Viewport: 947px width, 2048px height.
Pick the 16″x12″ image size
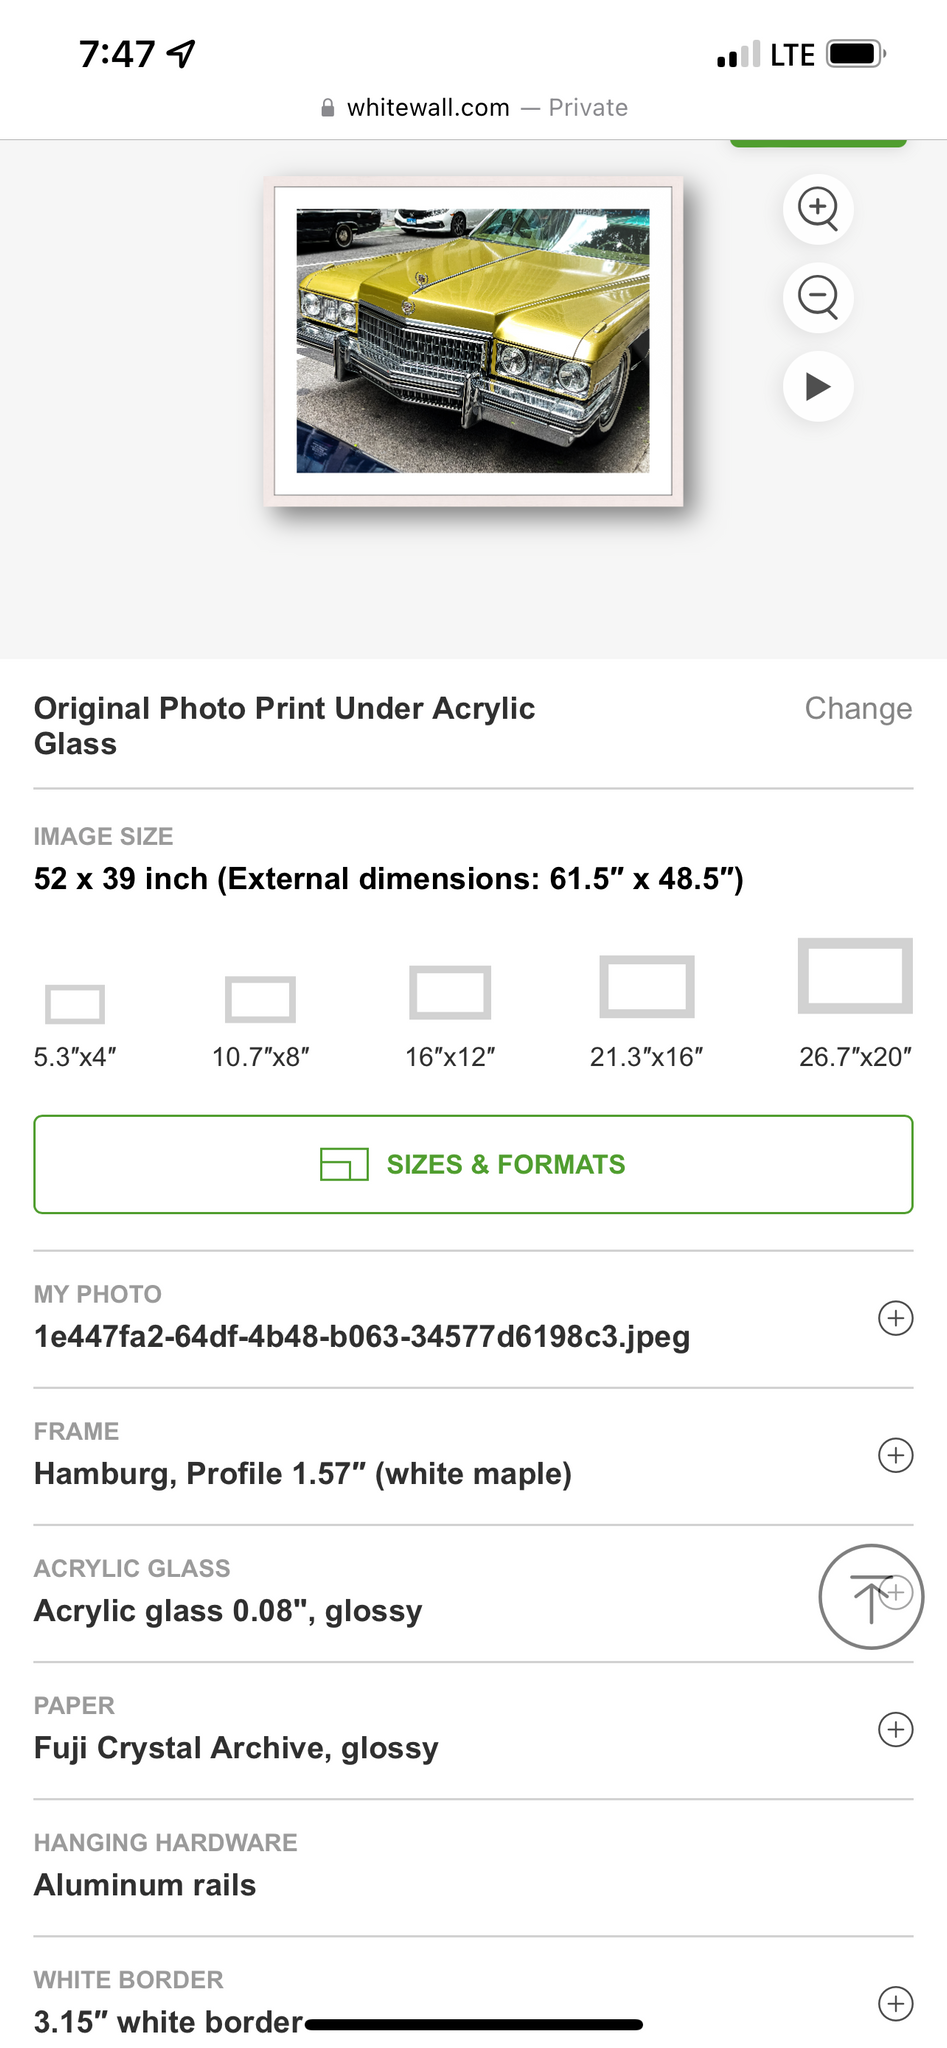pyautogui.click(x=450, y=992)
